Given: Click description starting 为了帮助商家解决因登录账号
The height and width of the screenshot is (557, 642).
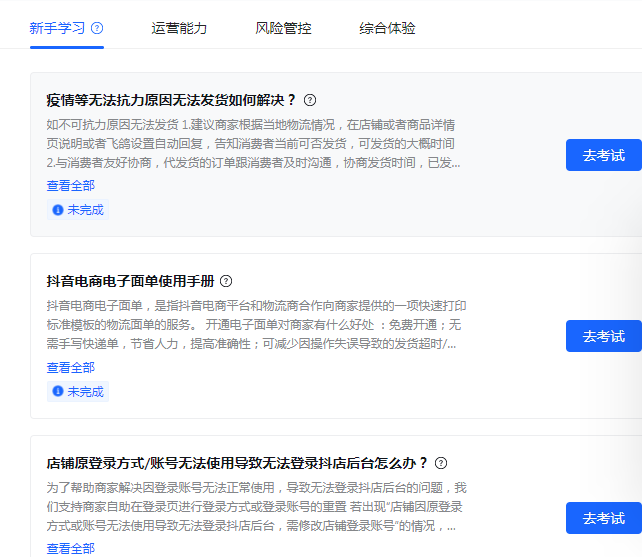Looking at the screenshot, I should pyautogui.click(x=256, y=507).
